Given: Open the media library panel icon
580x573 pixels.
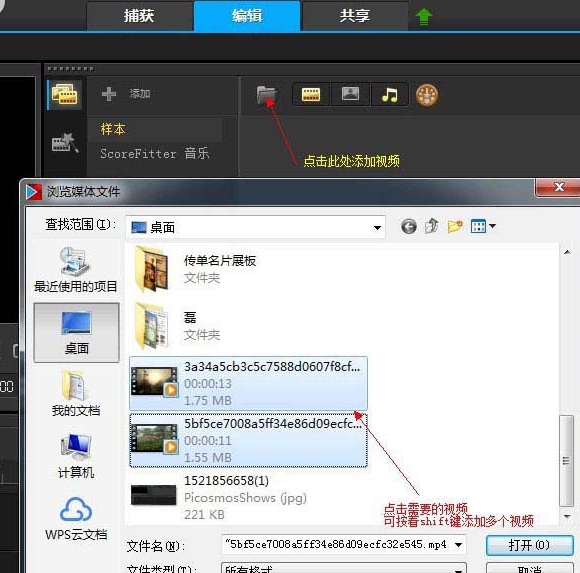Looking at the screenshot, I should click(65, 94).
